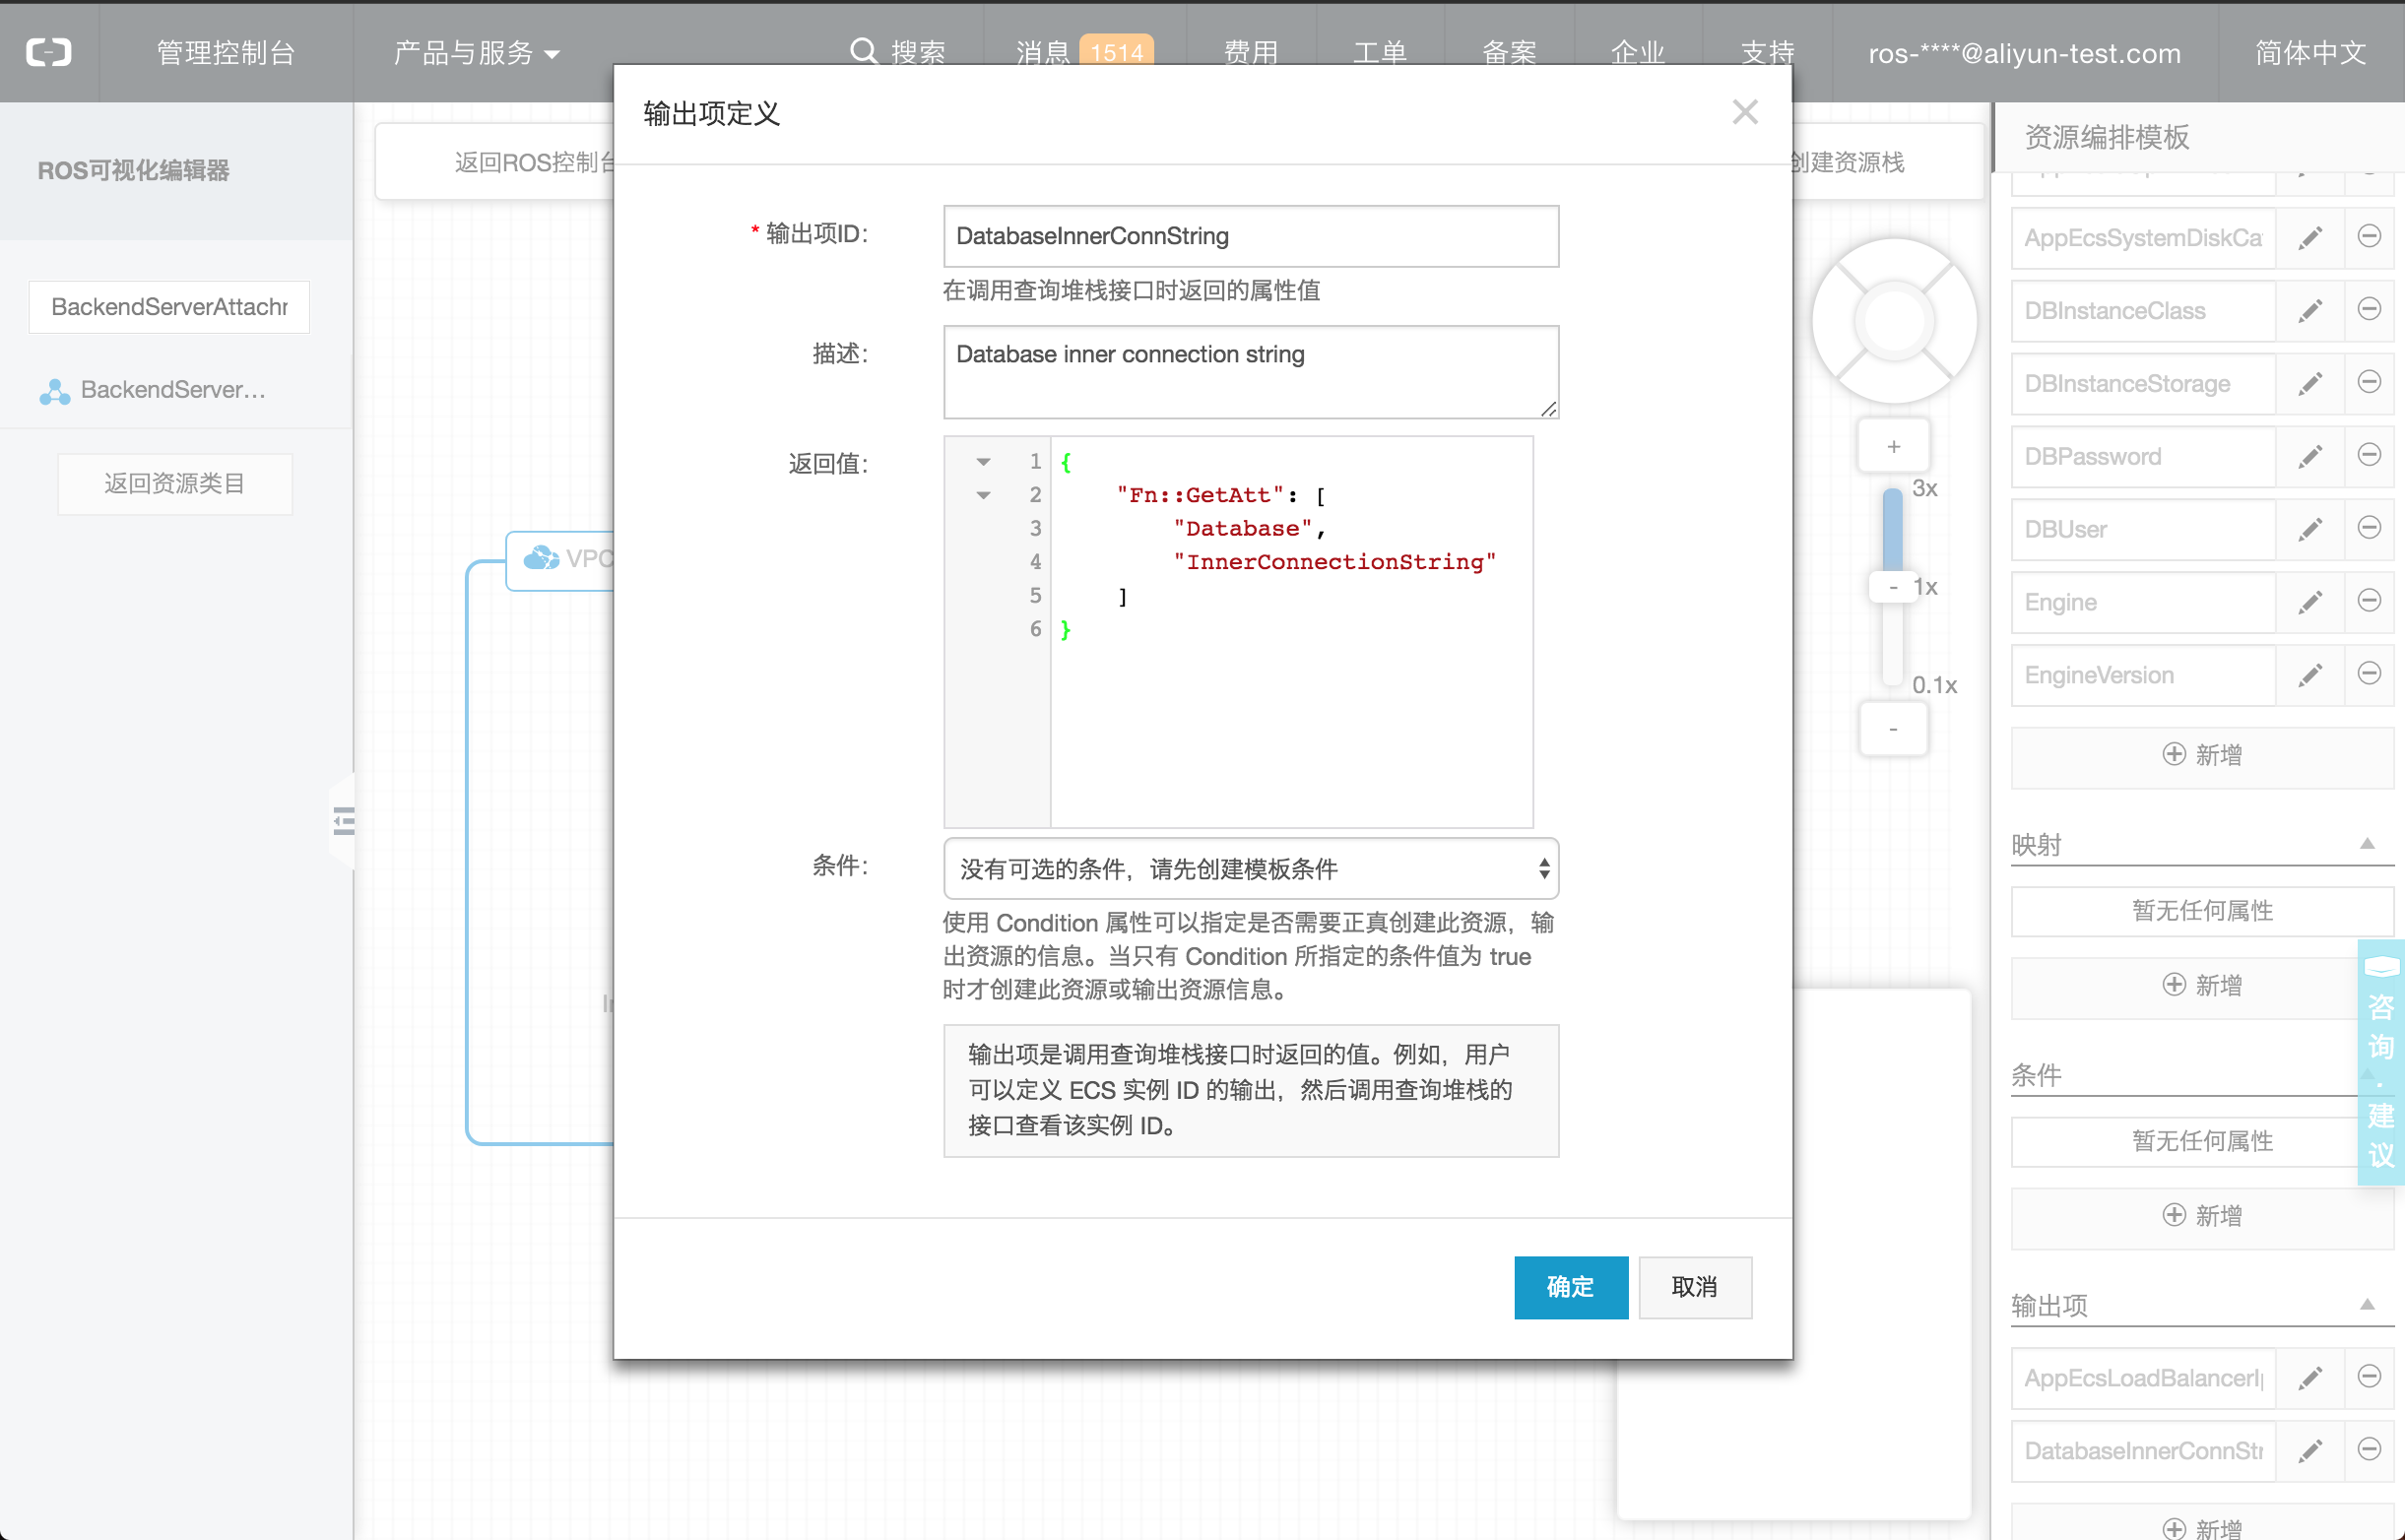The height and width of the screenshot is (1540, 2405).
Task: Open the 支持 menu
Action: (x=1767, y=52)
